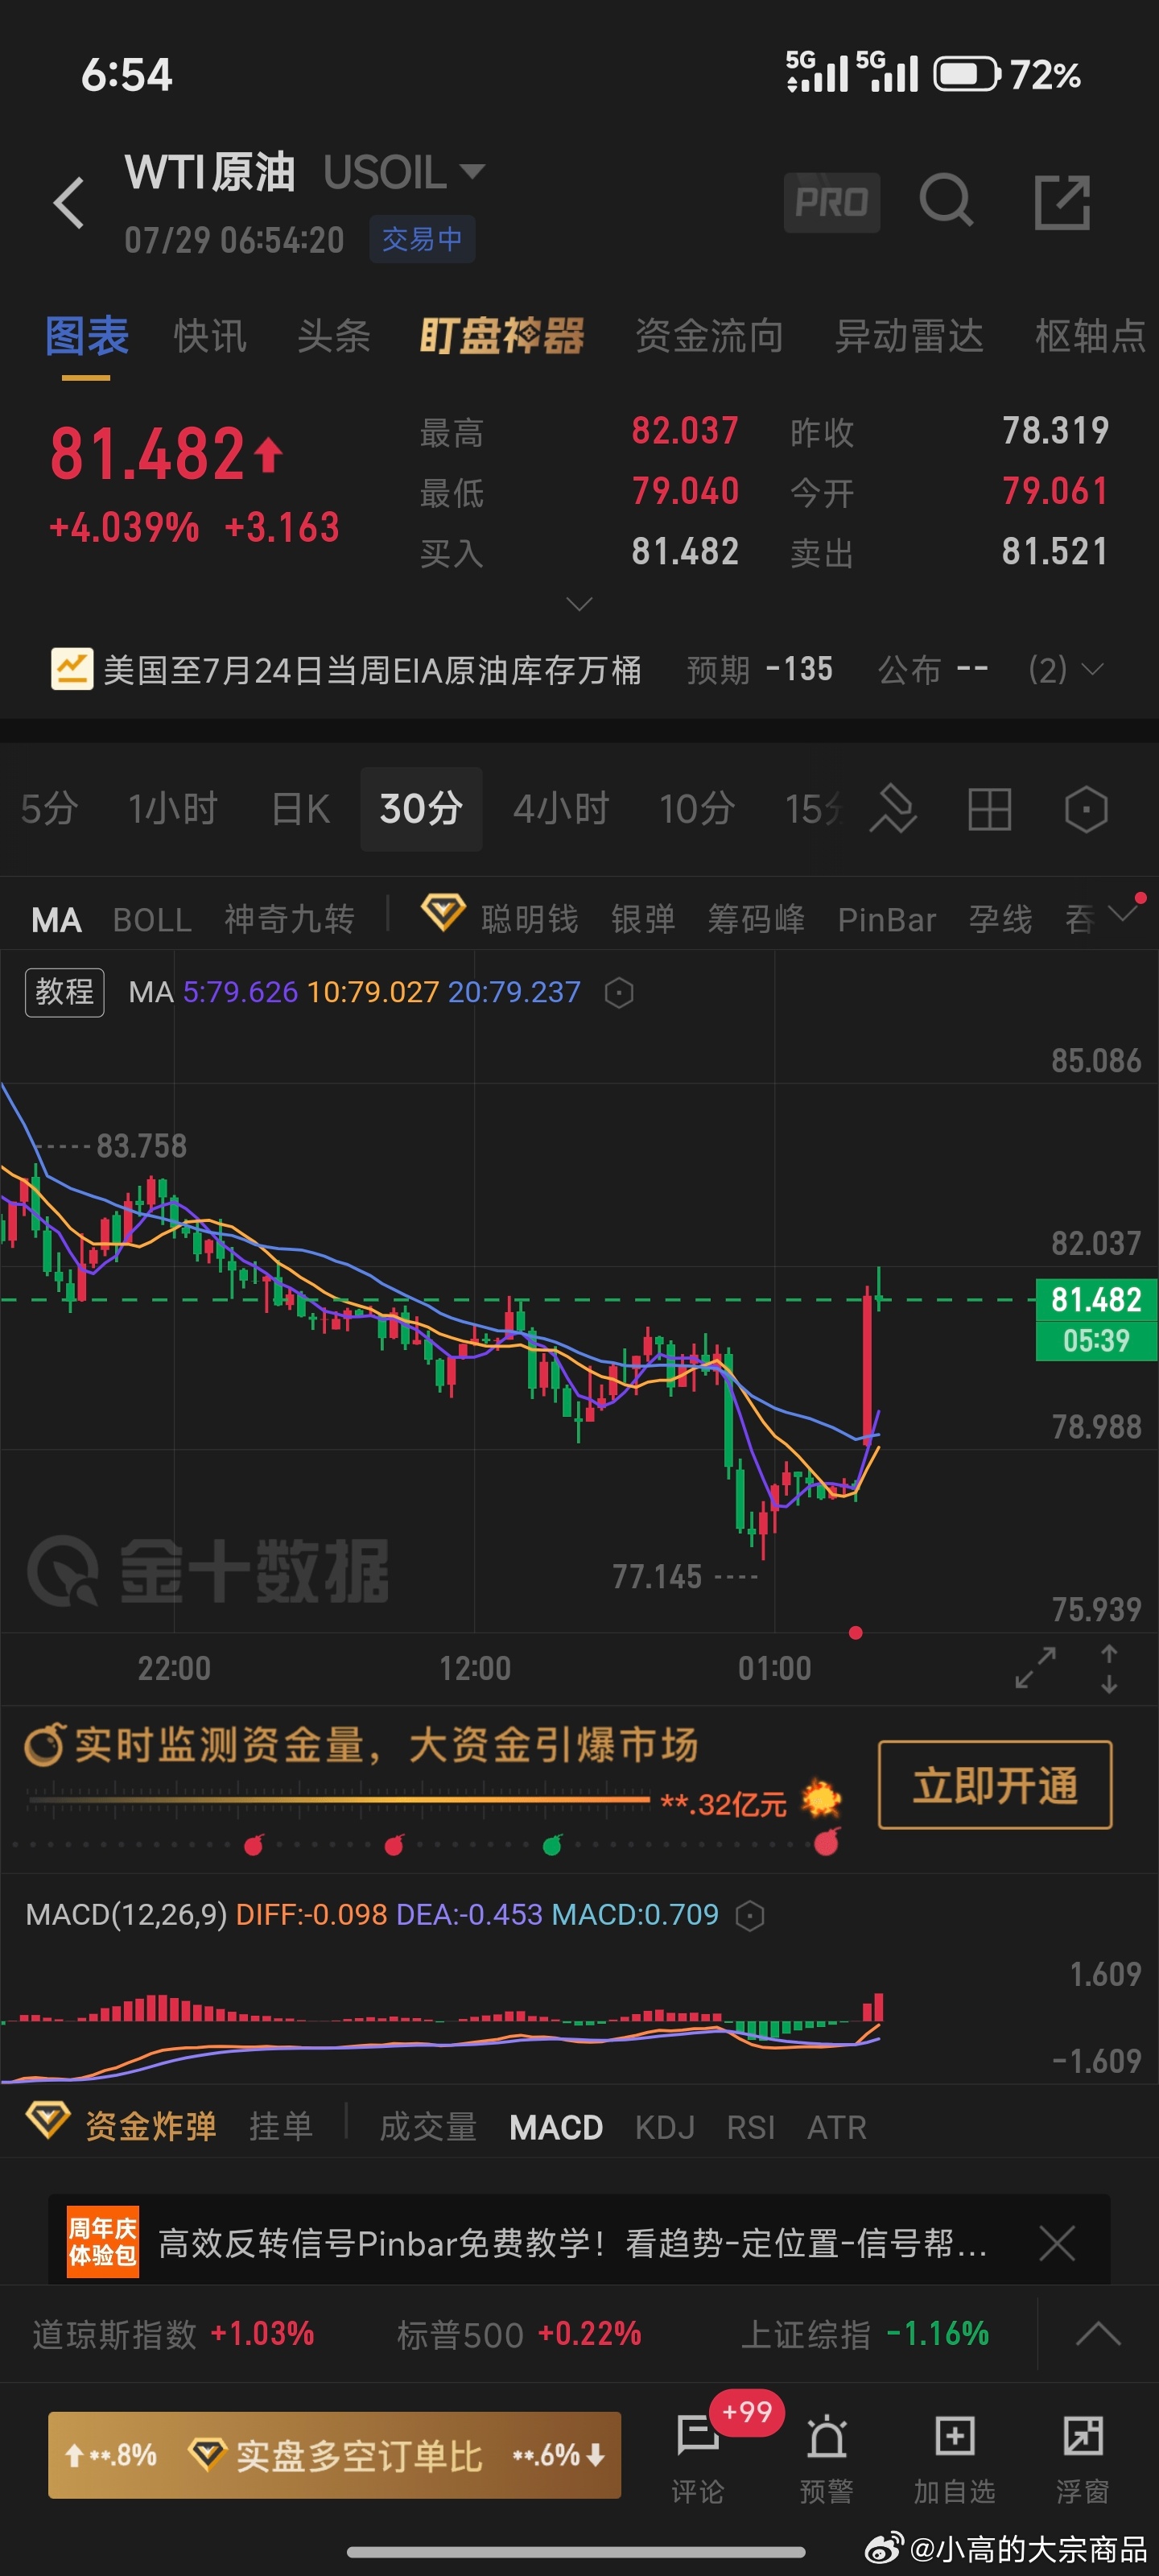Expand the overlay indicator list chevron
This screenshot has width=1159, height=2576.
click(x=1124, y=913)
